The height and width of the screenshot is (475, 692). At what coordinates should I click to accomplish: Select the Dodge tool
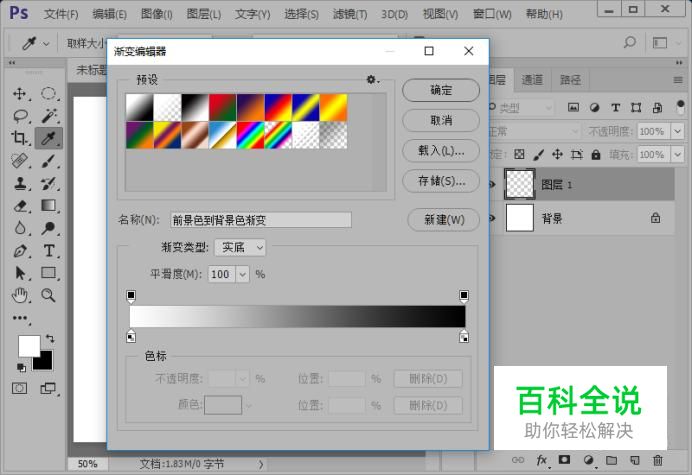pos(49,228)
